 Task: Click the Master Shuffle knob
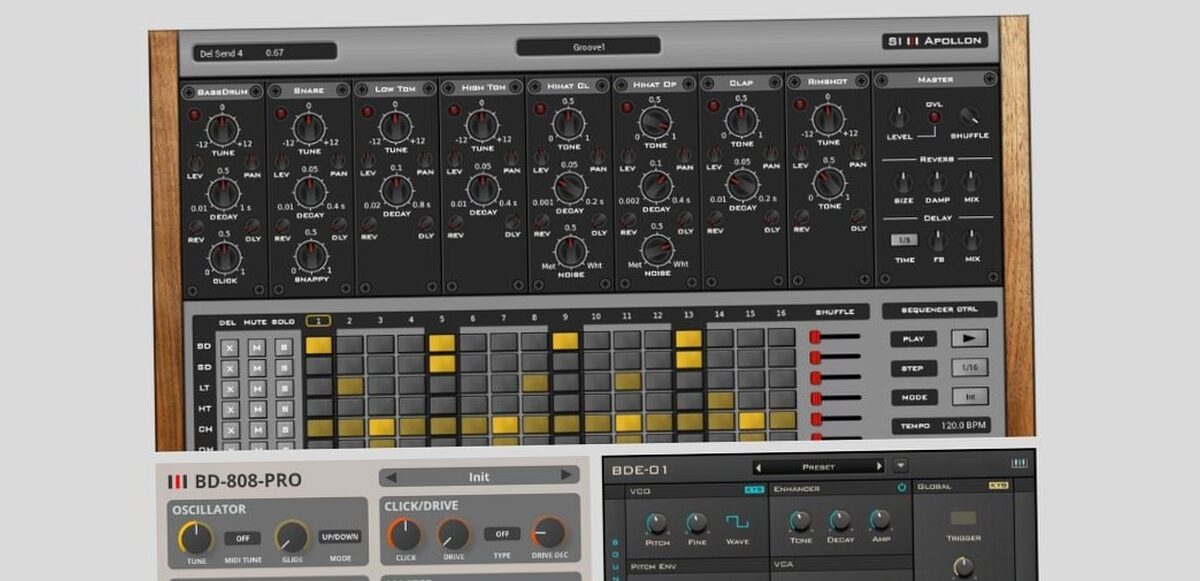tap(969, 116)
